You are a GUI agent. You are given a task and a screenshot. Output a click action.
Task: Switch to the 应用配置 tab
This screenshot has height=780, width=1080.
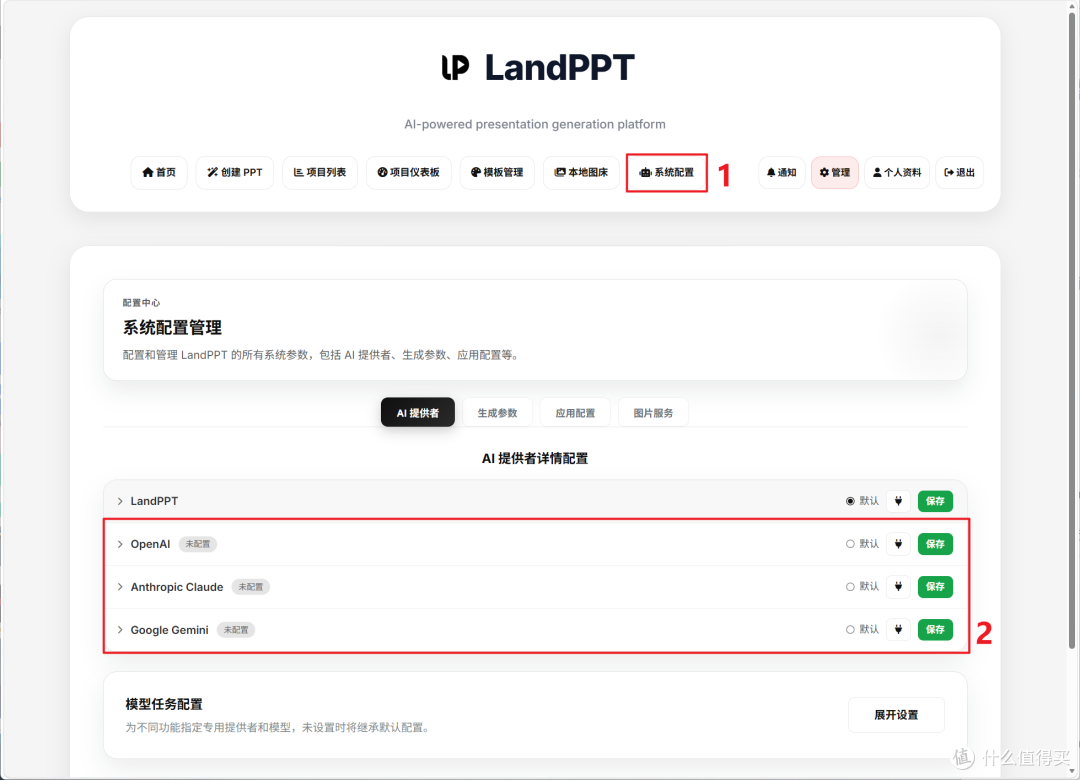pos(575,412)
